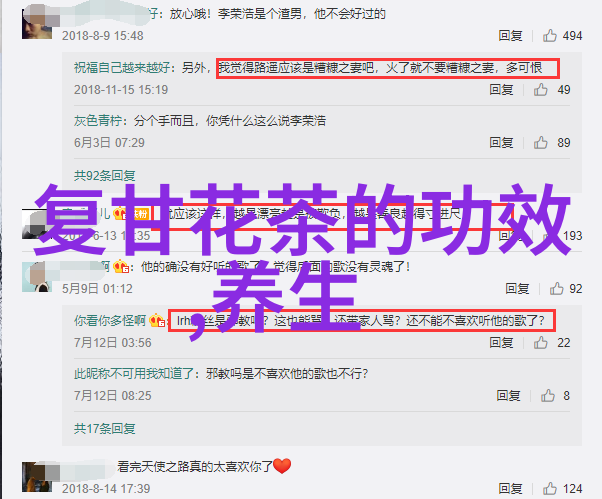Click thumbs-up on reply with 49 likes
This screenshot has width=602, height=499.
540,89
